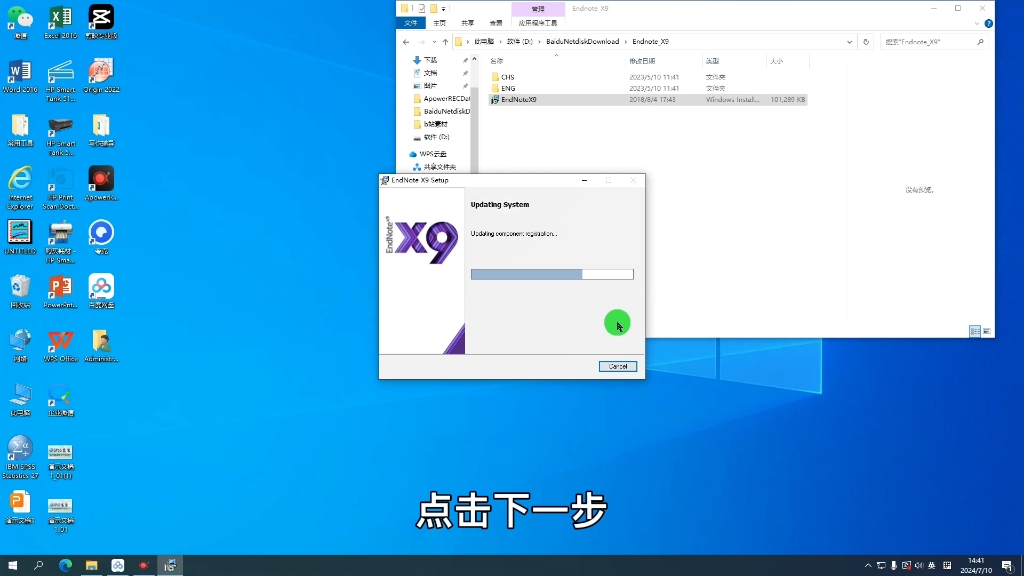Select the 软件 (D:) breadcrumb segment
This screenshot has height=576, width=1024.
coord(520,42)
